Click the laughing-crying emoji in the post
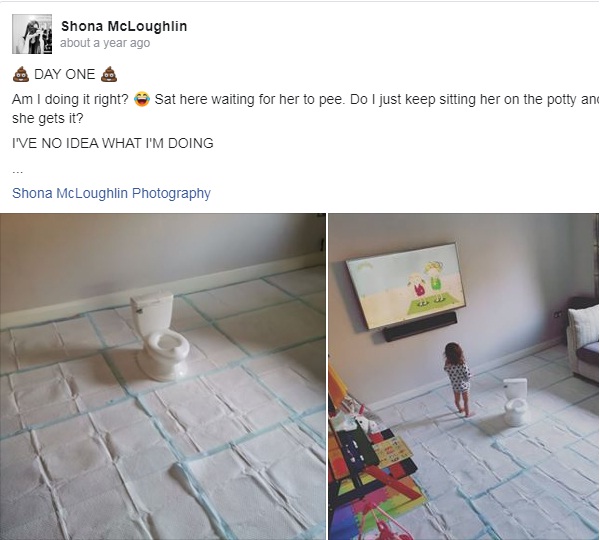 pos(142,100)
